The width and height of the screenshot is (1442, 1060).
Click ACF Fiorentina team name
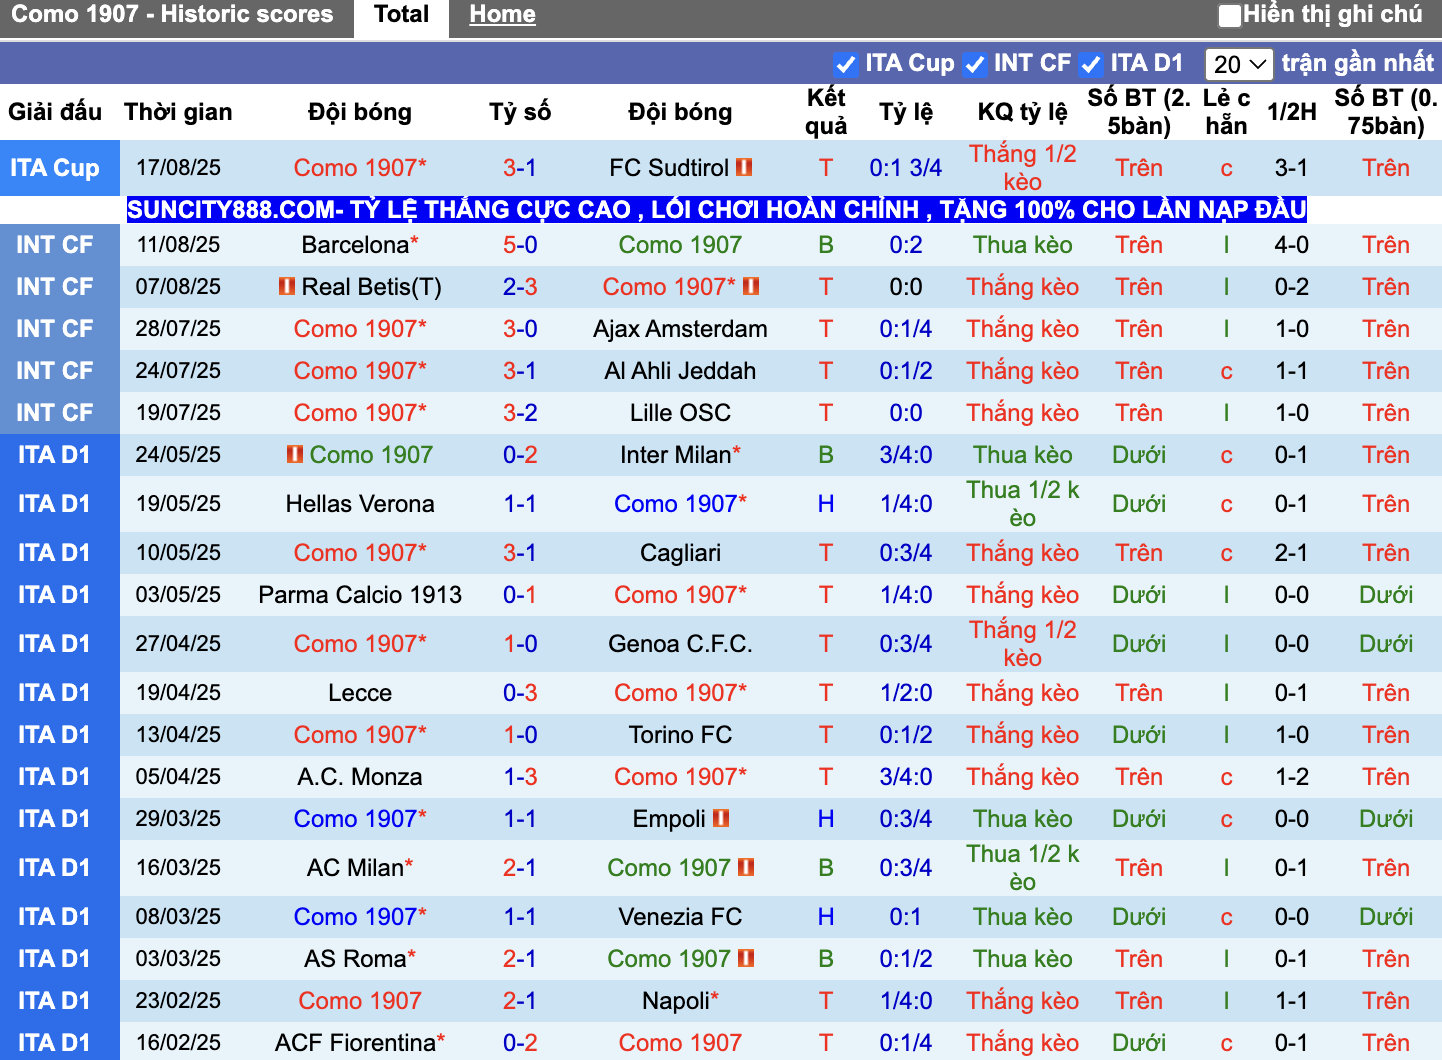tap(356, 1043)
